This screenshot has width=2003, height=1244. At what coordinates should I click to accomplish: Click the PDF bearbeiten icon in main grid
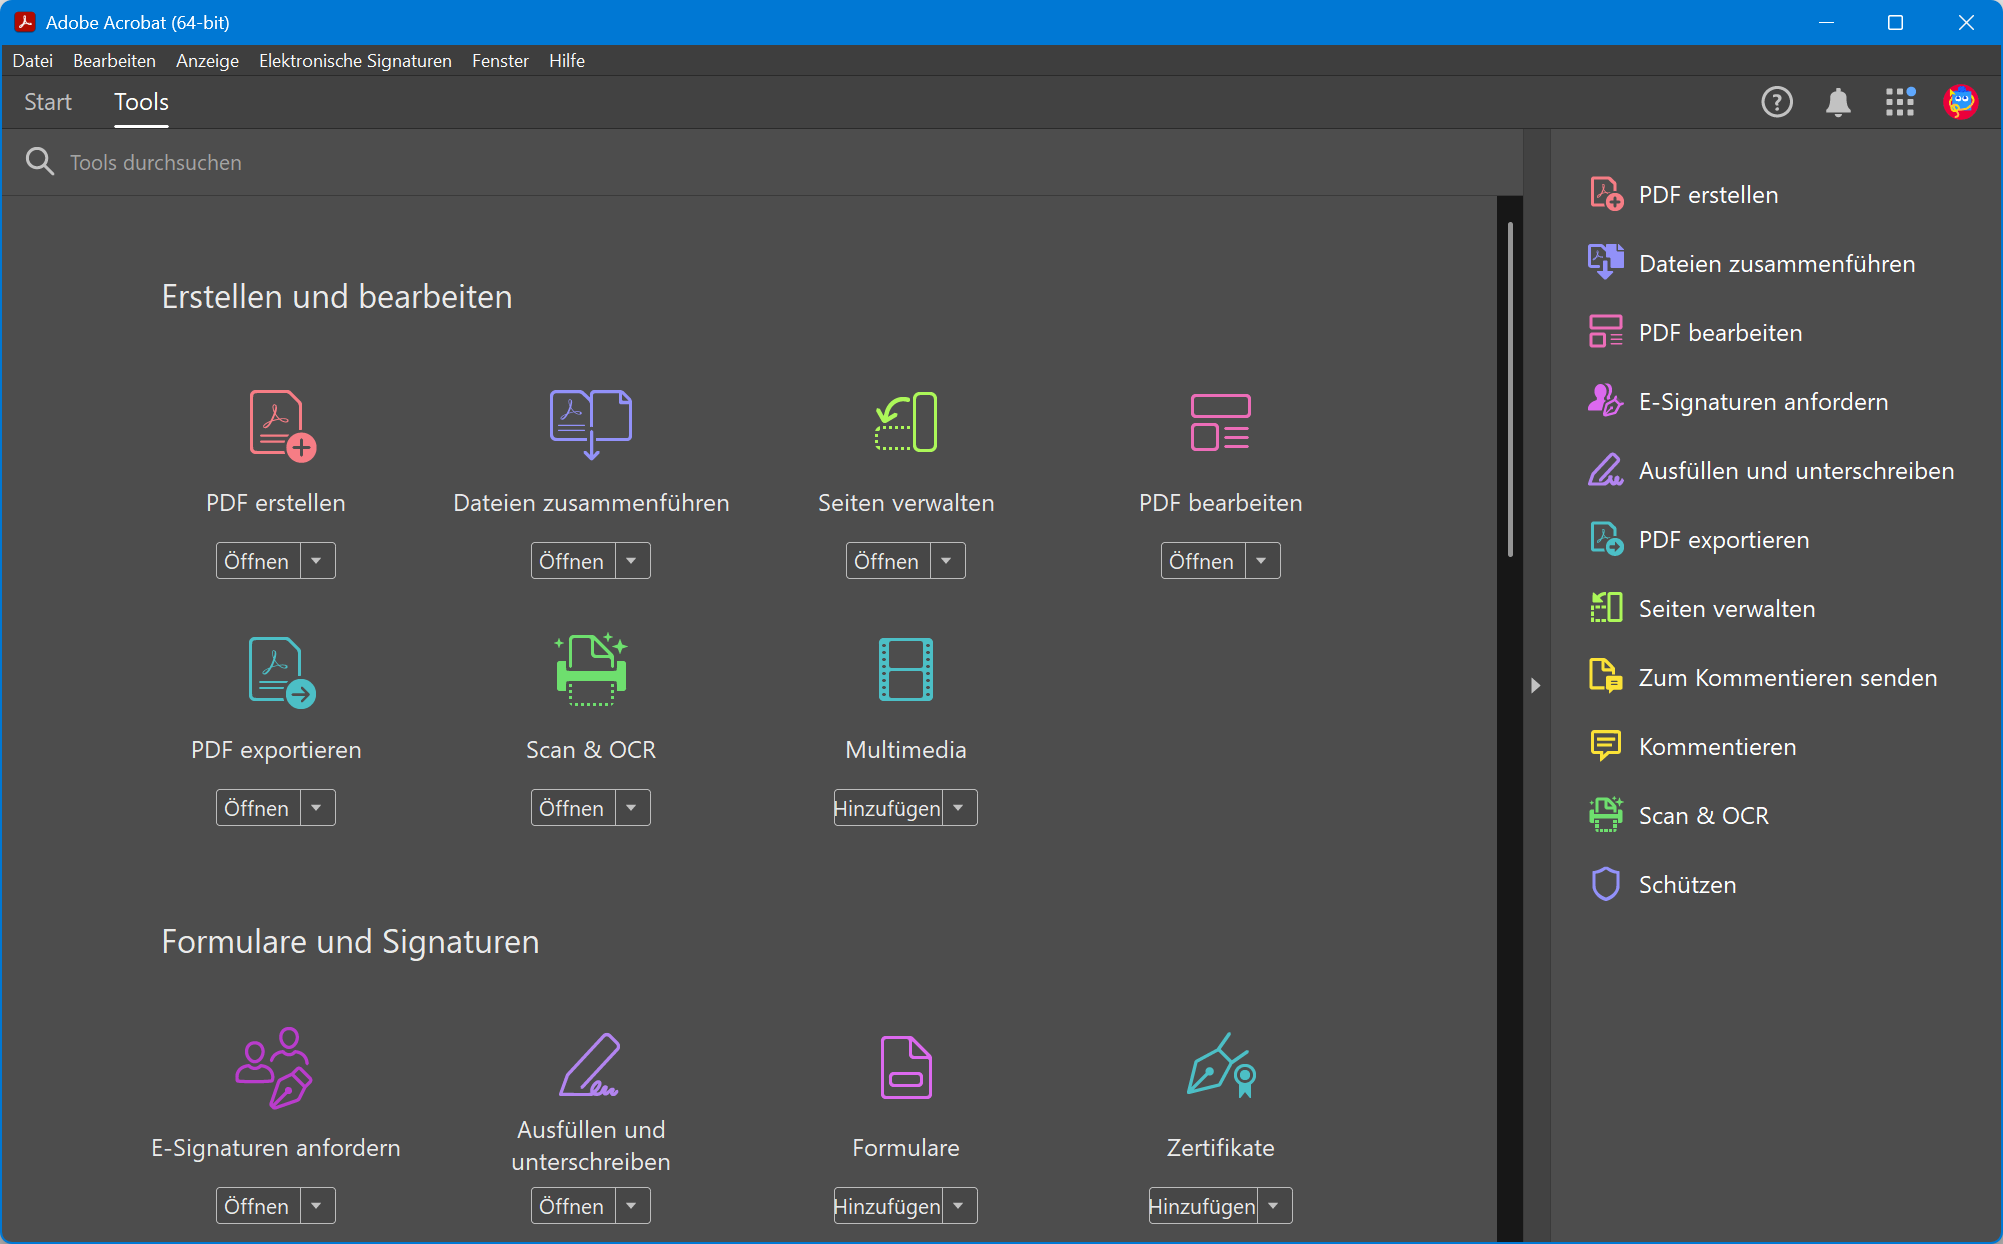click(1220, 422)
